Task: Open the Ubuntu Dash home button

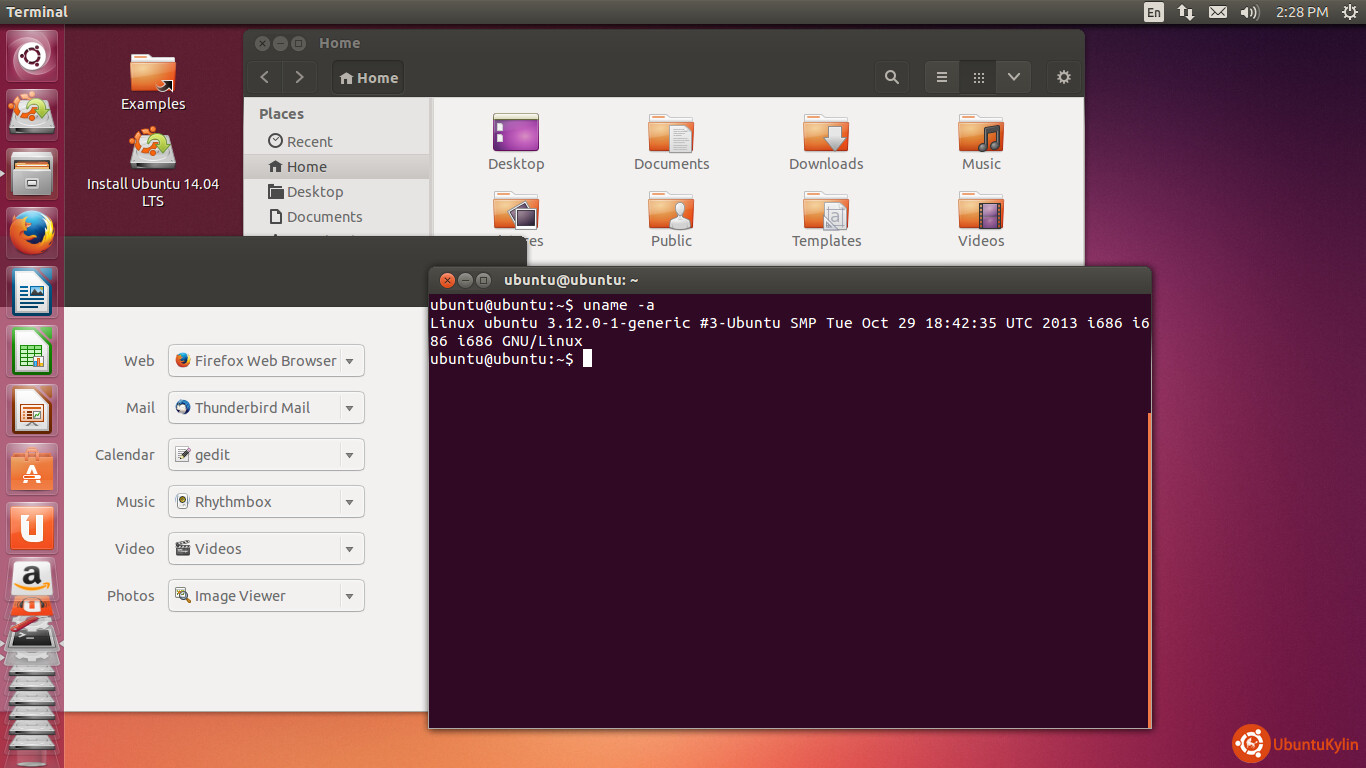Action: [32, 57]
